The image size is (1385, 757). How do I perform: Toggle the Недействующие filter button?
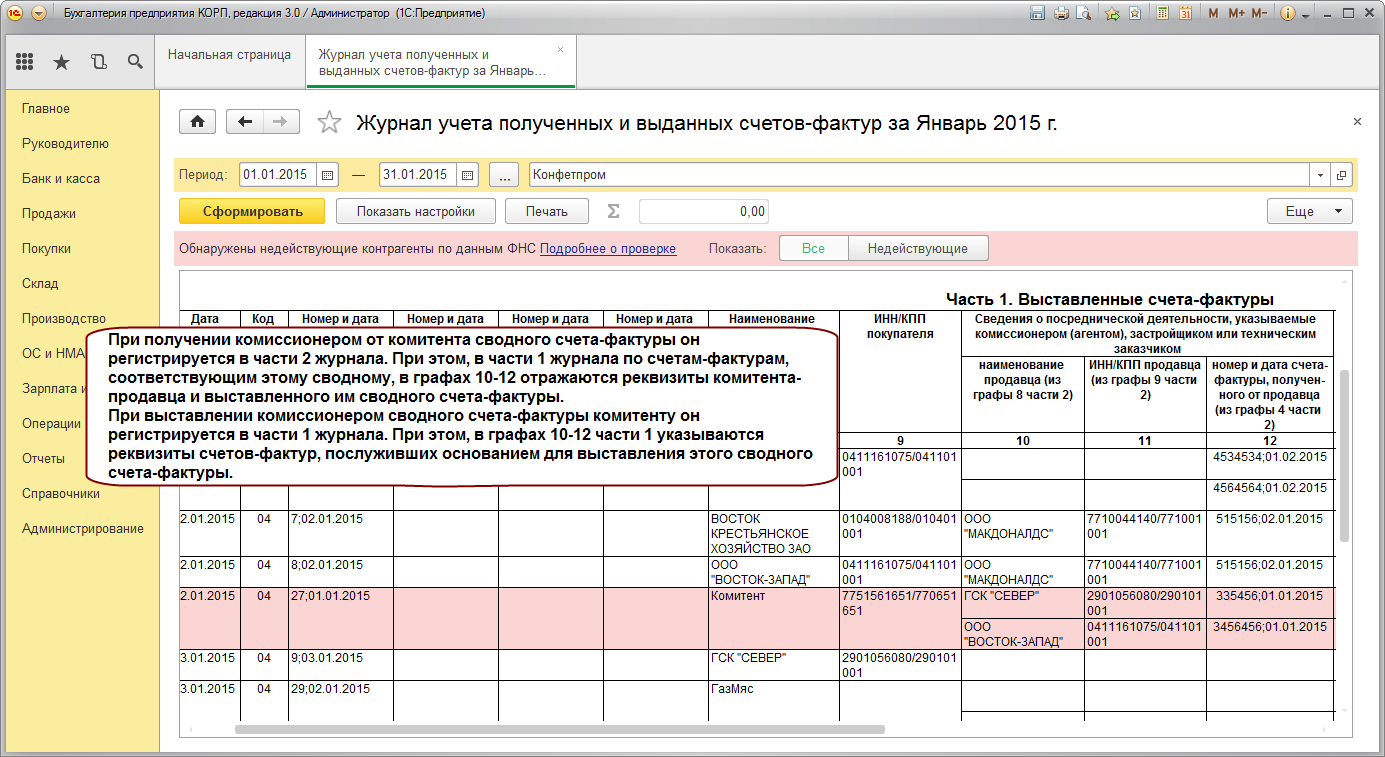click(x=918, y=248)
